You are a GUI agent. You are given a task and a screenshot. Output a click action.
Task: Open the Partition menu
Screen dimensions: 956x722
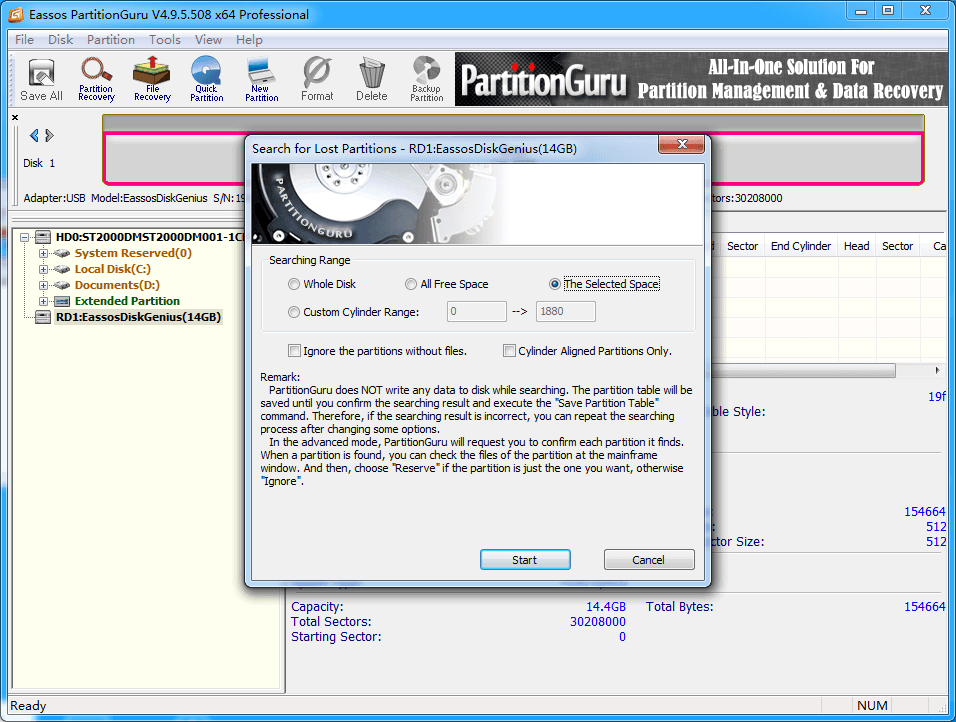click(x=110, y=40)
